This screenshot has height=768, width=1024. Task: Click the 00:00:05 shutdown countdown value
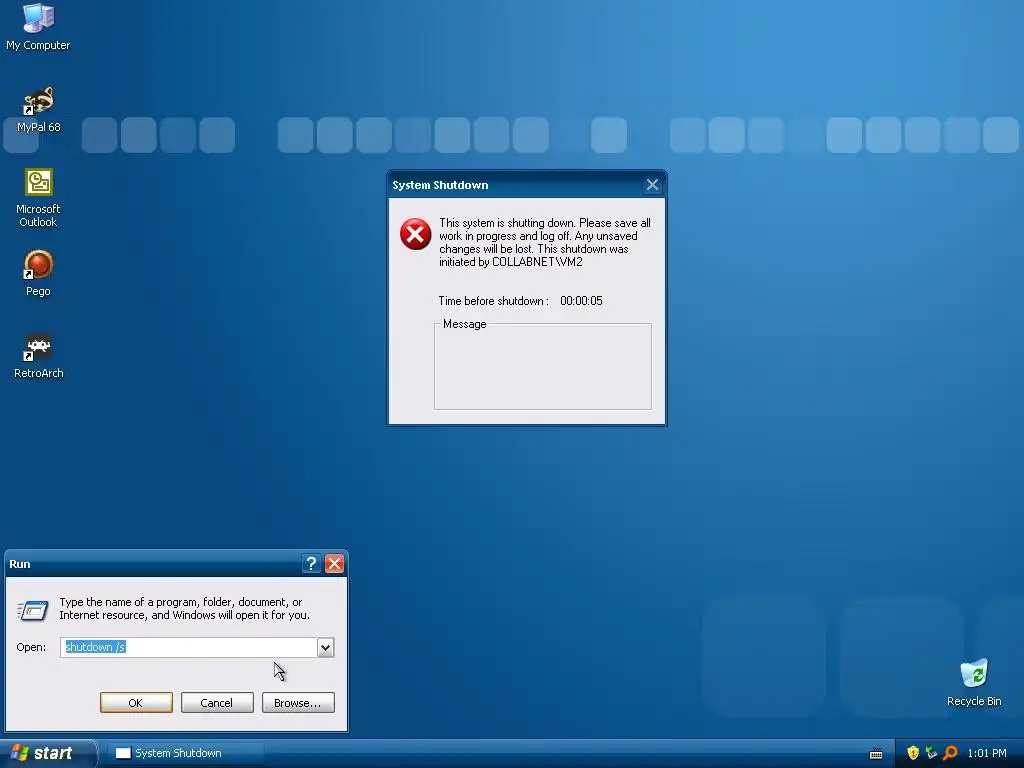(581, 301)
